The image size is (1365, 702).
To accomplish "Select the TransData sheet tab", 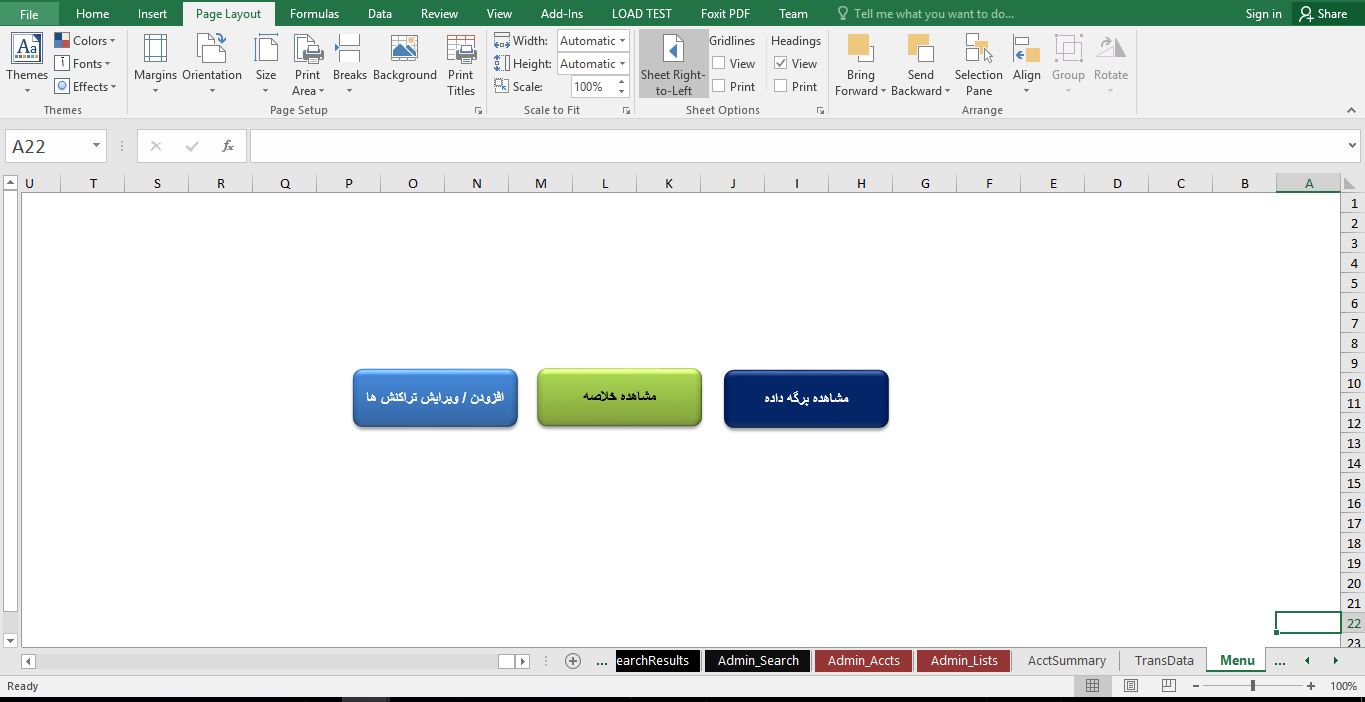I will click(1164, 660).
